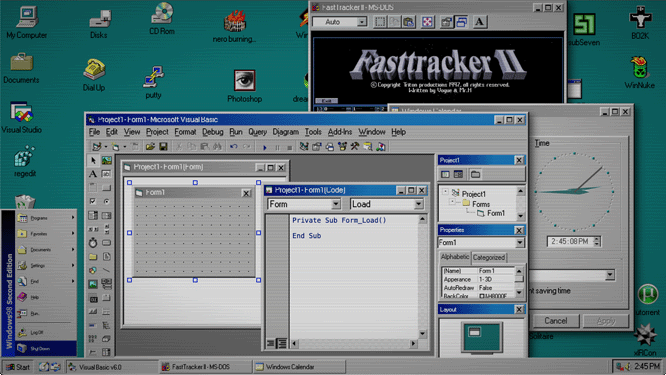Open the Project menu in Visual Basic
Viewport: 666px width, 375px height.
click(157, 132)
